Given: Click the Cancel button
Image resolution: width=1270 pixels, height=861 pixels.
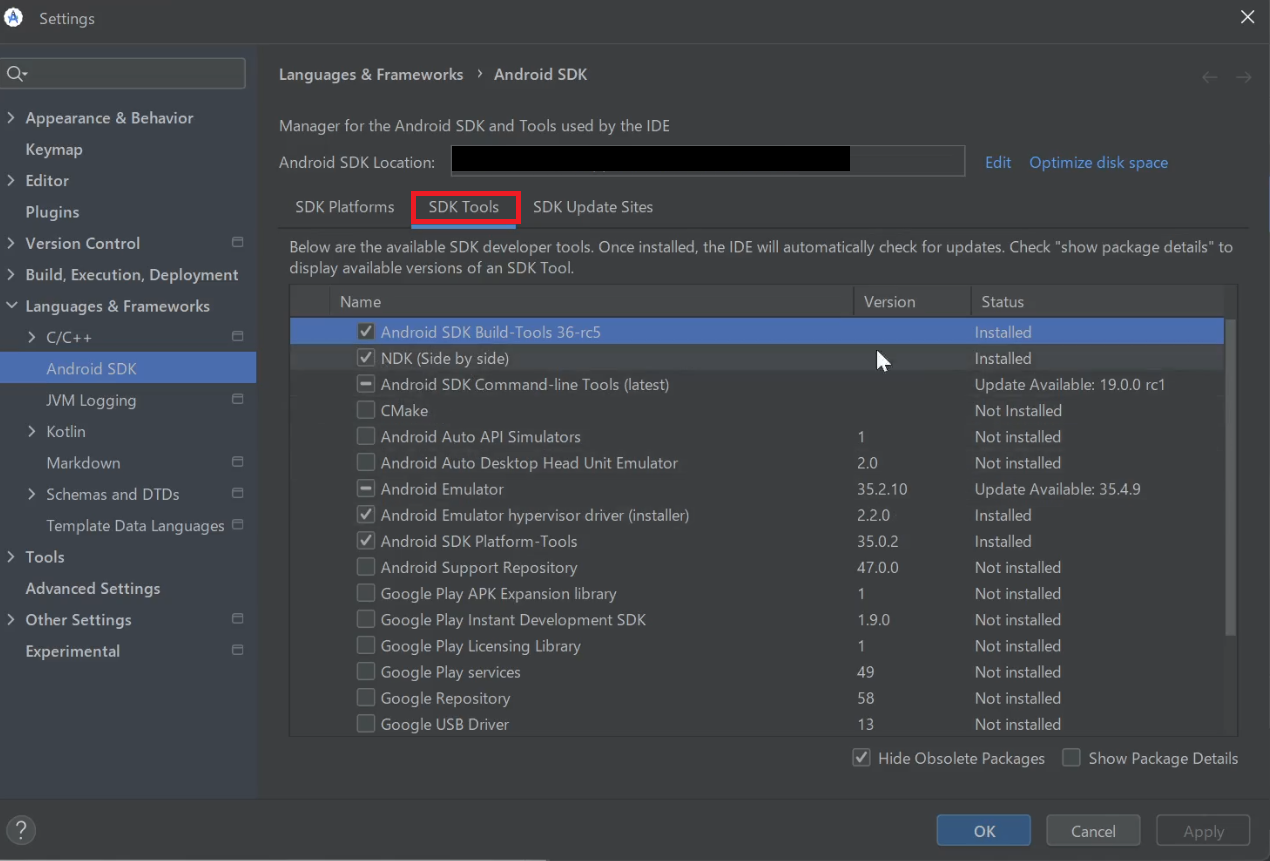Looking at the screenshot, I should pyautogui.click(x=1093, y=831).
